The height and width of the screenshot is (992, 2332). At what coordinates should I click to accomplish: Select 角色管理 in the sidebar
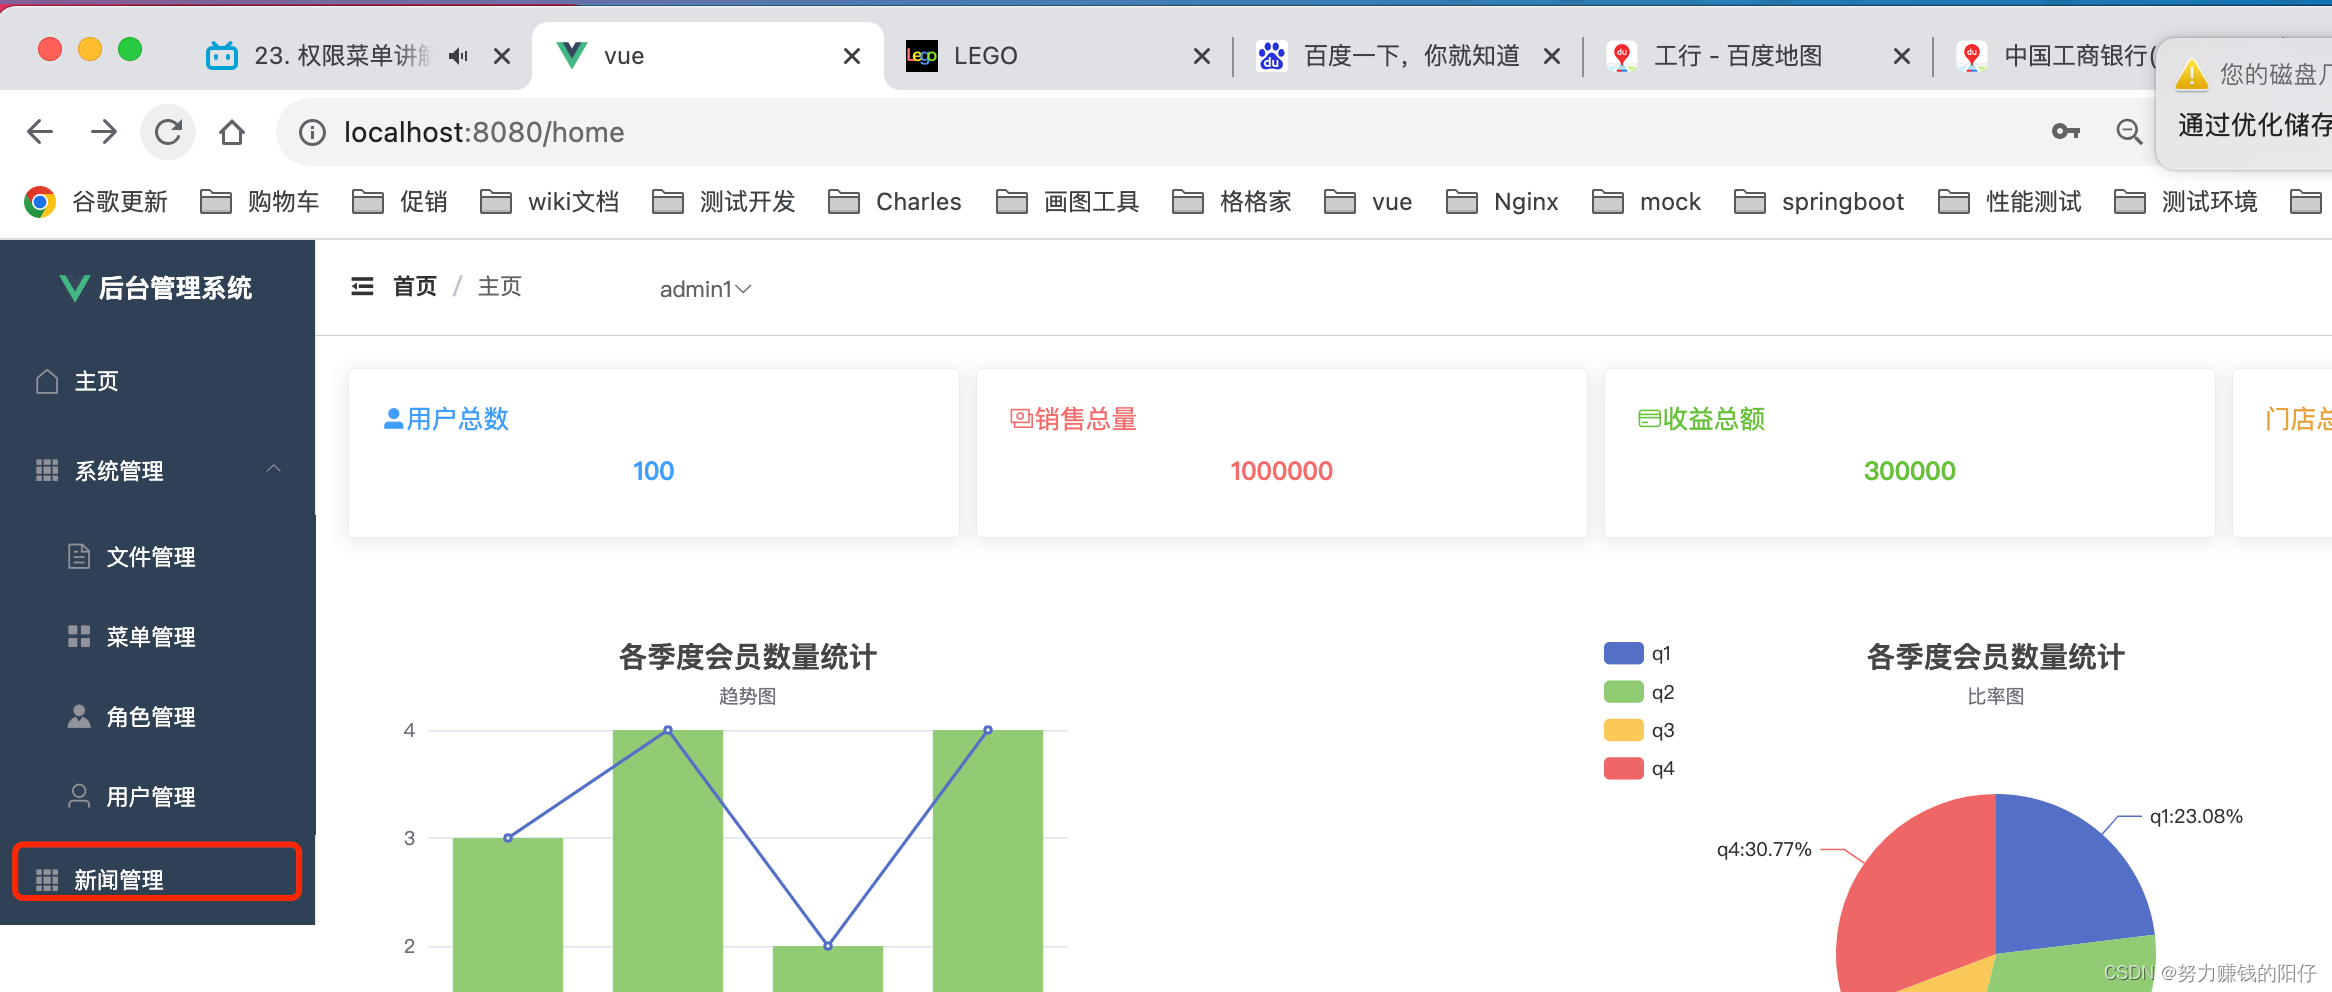[158, 716]
